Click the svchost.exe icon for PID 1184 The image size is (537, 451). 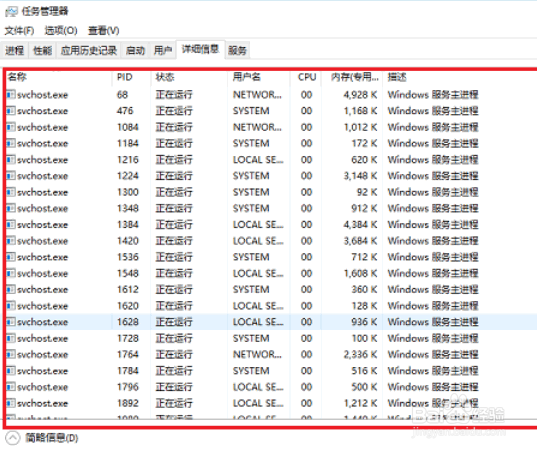pos(11,143)
